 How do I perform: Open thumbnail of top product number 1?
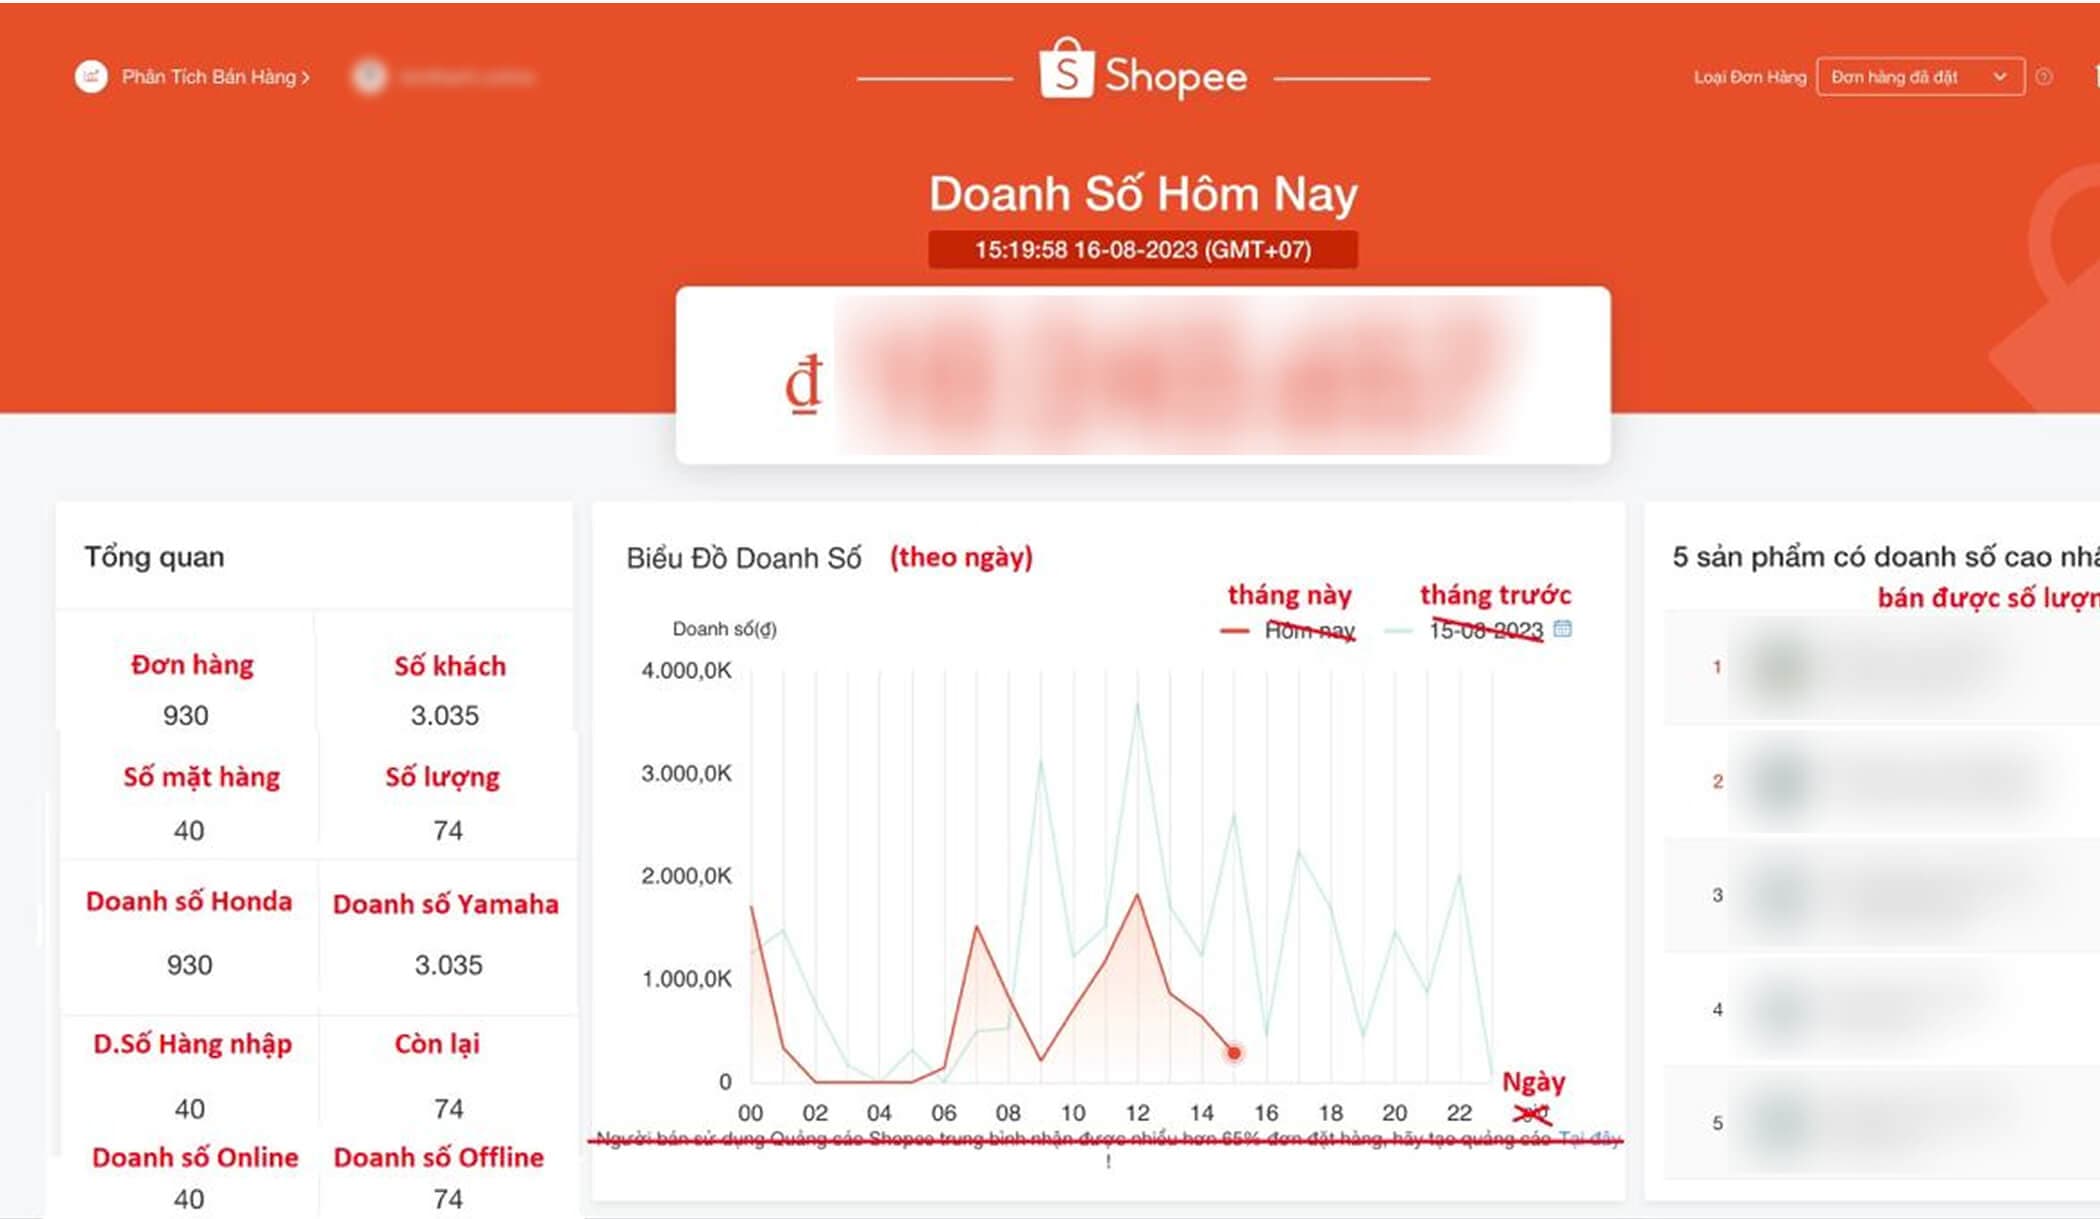pyautogui.click(x=1782, y=667)
